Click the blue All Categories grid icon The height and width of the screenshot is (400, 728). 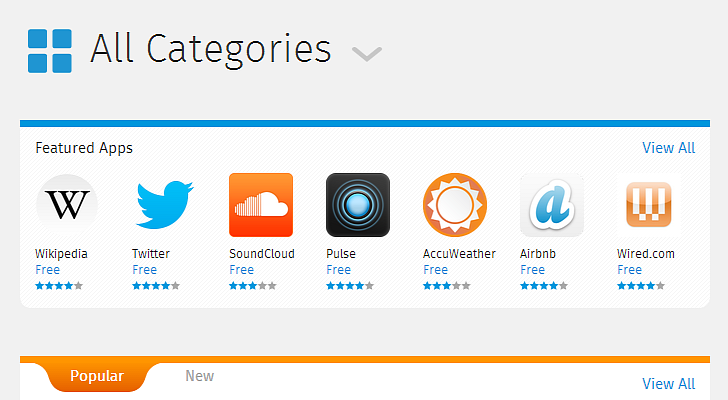(x=50, y=51)
